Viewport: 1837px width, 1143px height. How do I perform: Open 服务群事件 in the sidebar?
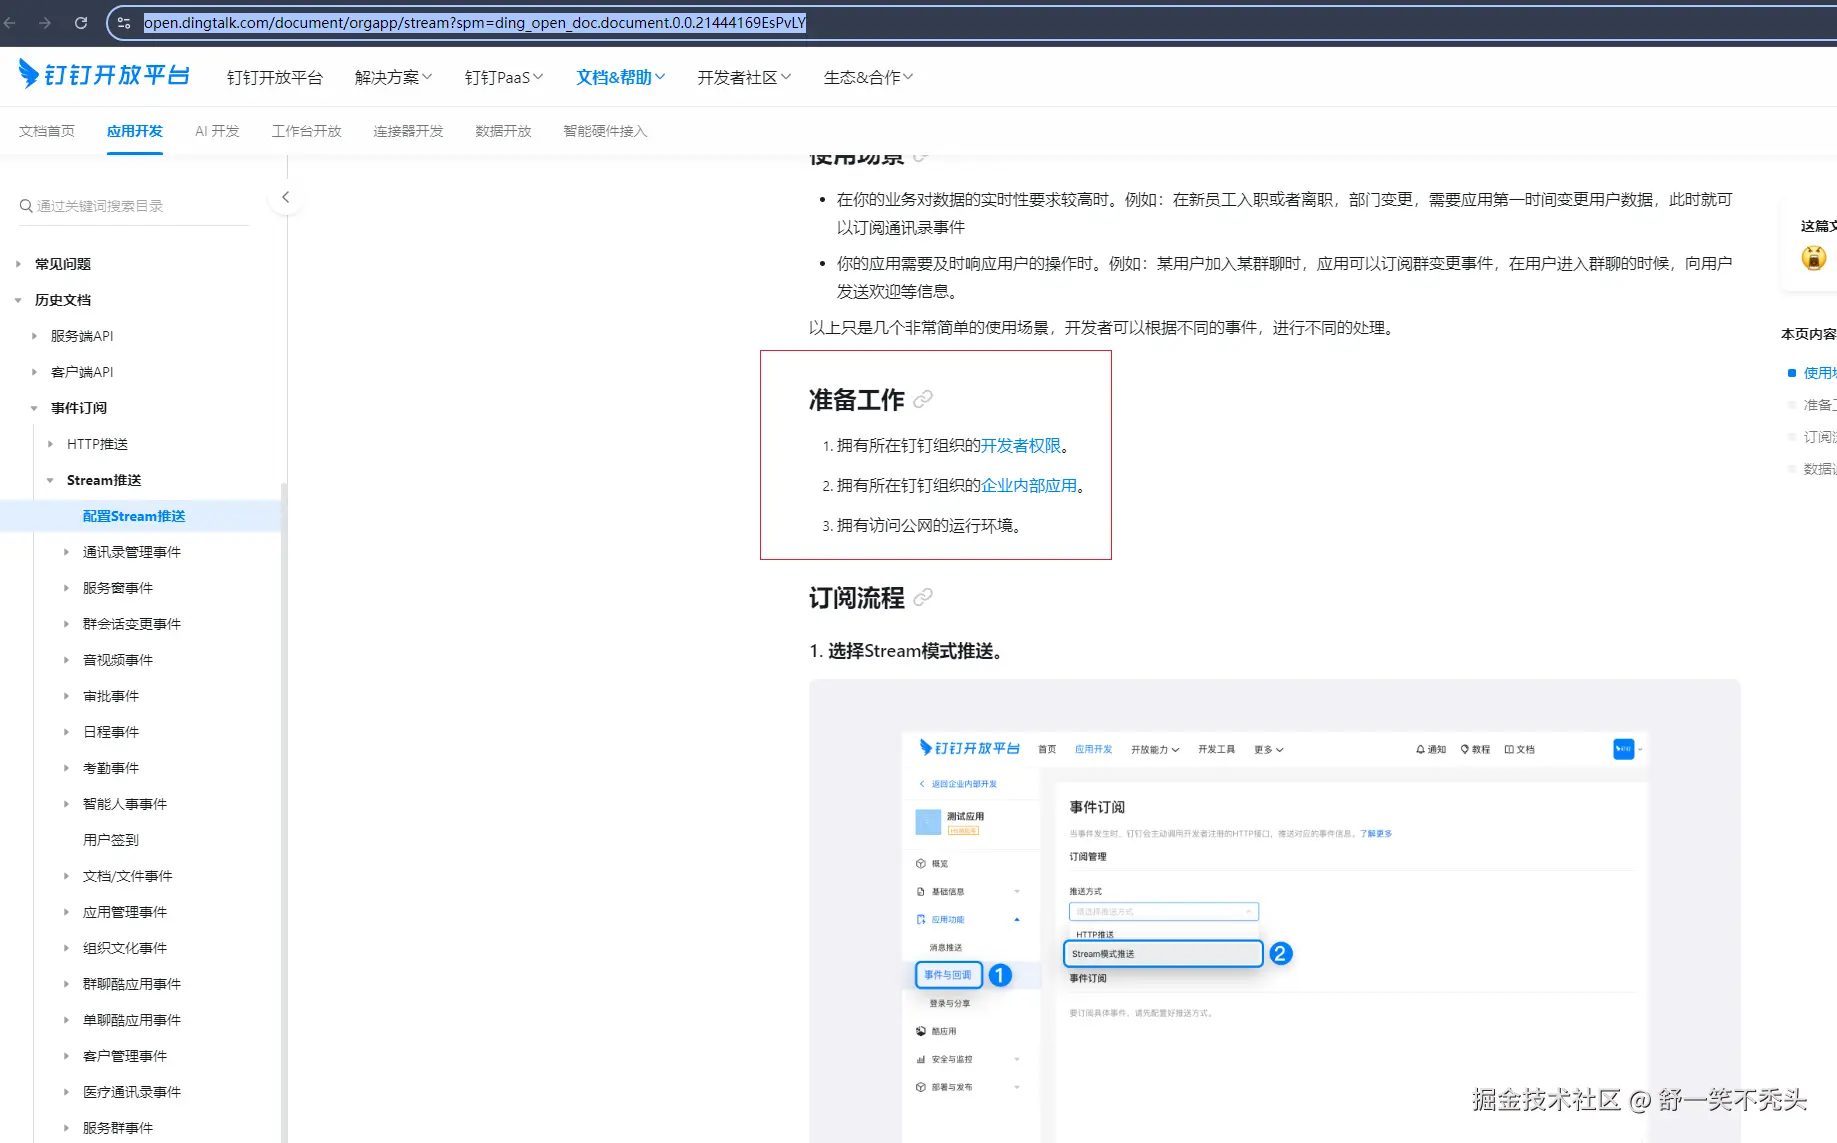118,1128
